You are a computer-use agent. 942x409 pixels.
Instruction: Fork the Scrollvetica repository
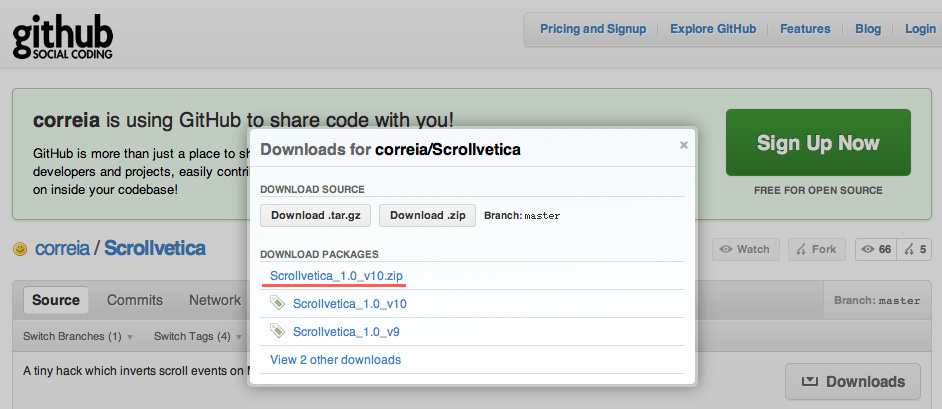pos(816,249)
